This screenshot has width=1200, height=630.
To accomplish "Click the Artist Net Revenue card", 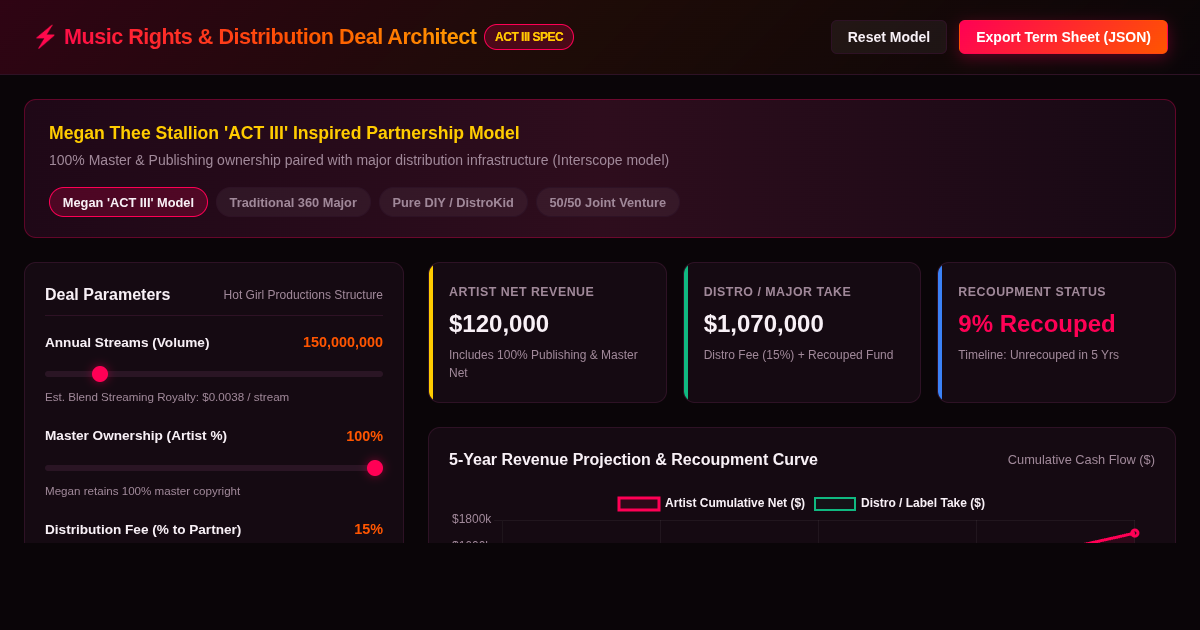I will (548, 332).
